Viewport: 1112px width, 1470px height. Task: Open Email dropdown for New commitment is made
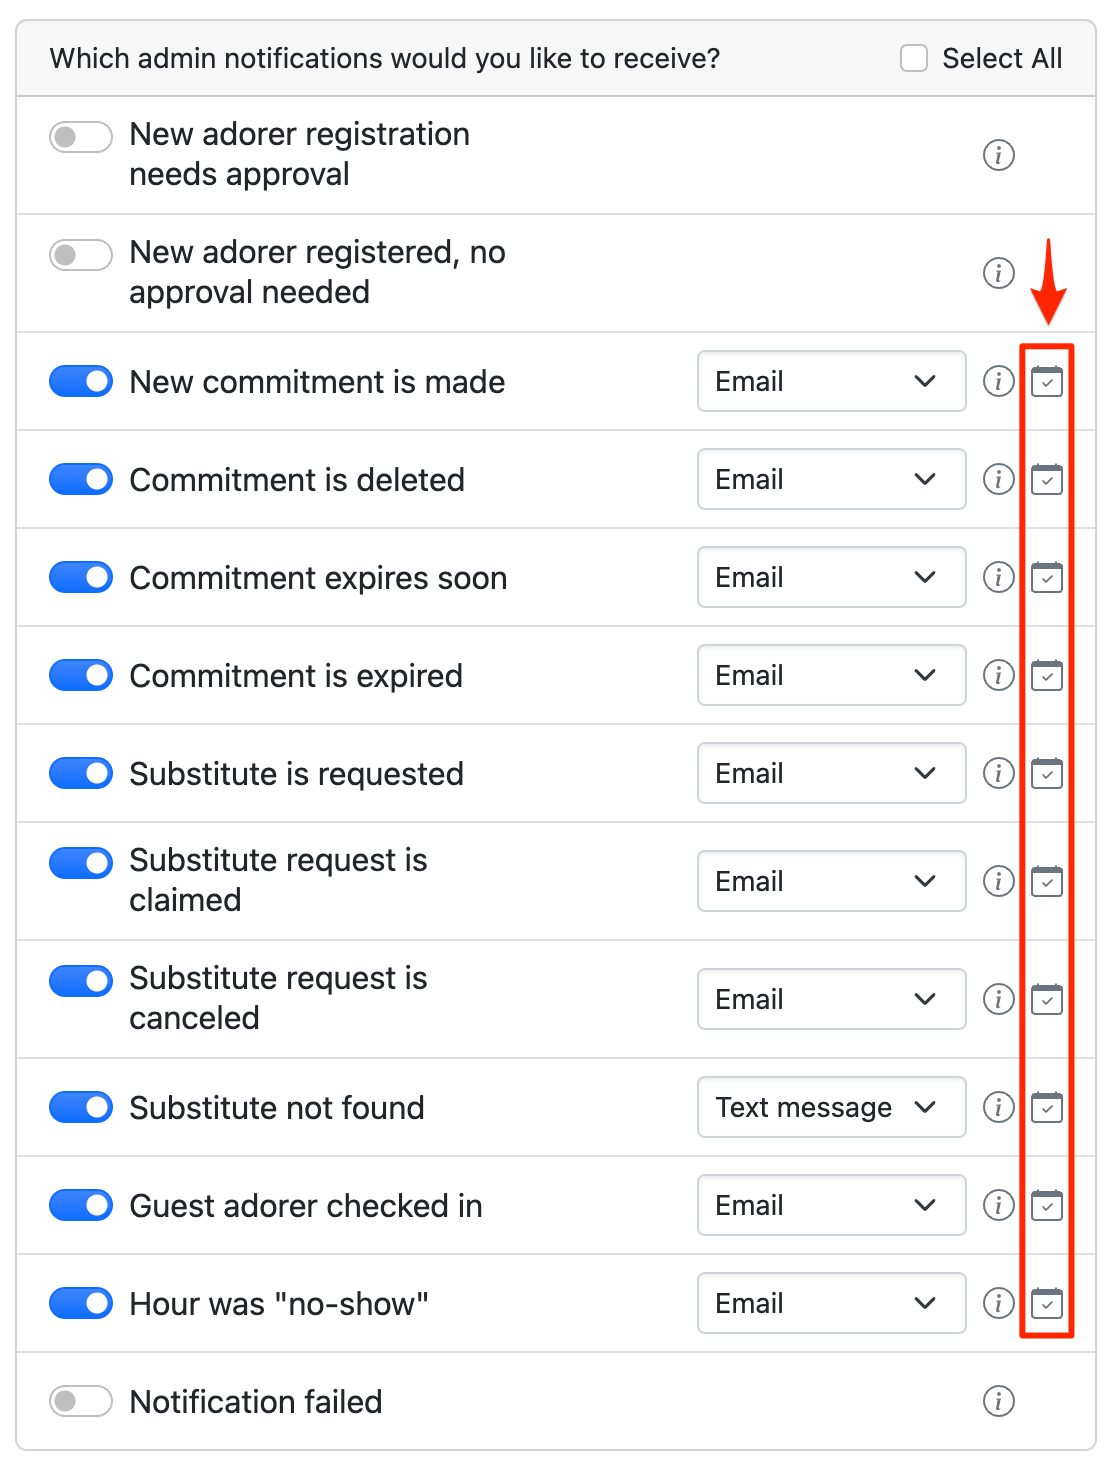831,381
